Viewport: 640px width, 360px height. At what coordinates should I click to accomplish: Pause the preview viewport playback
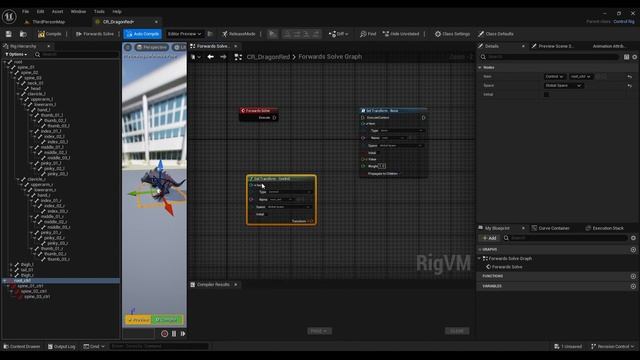point(174,333)
